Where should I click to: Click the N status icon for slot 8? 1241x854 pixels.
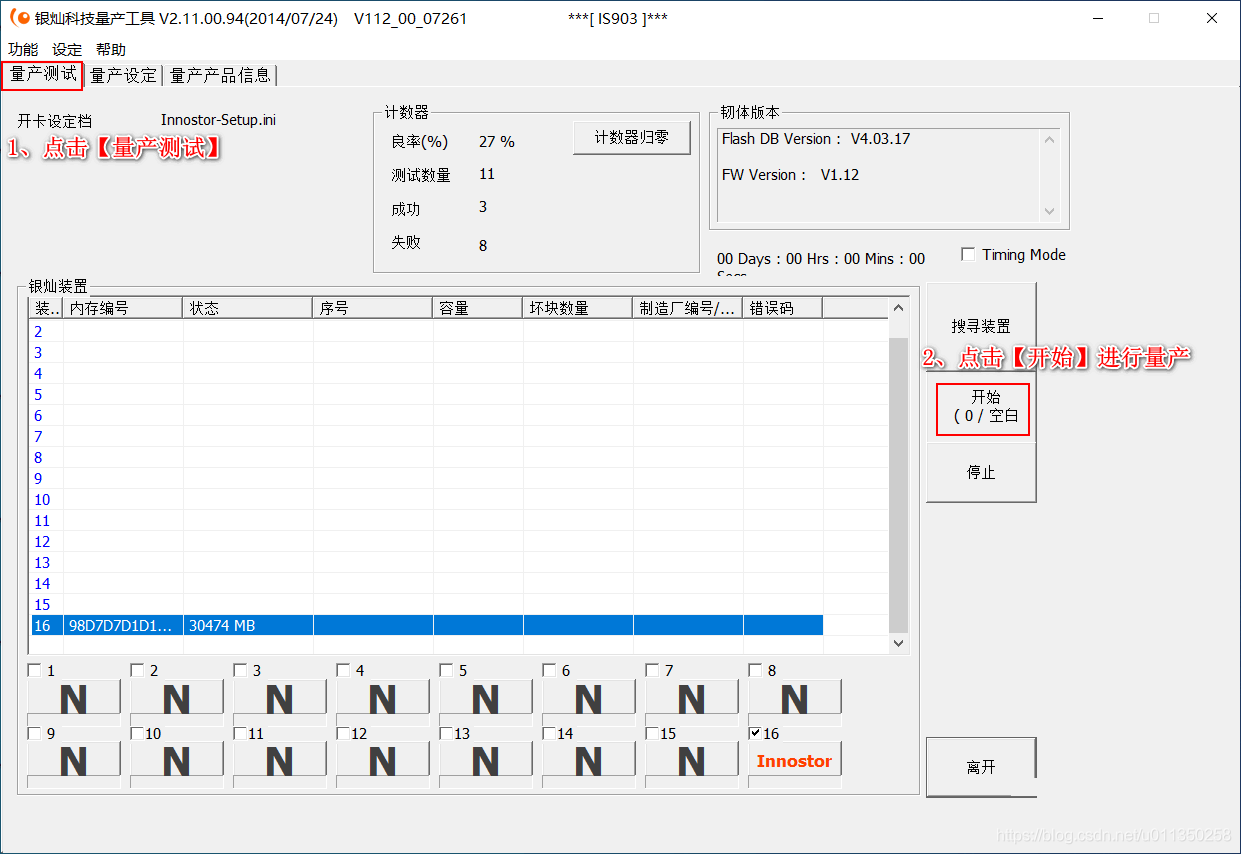[x=794, y=698]
